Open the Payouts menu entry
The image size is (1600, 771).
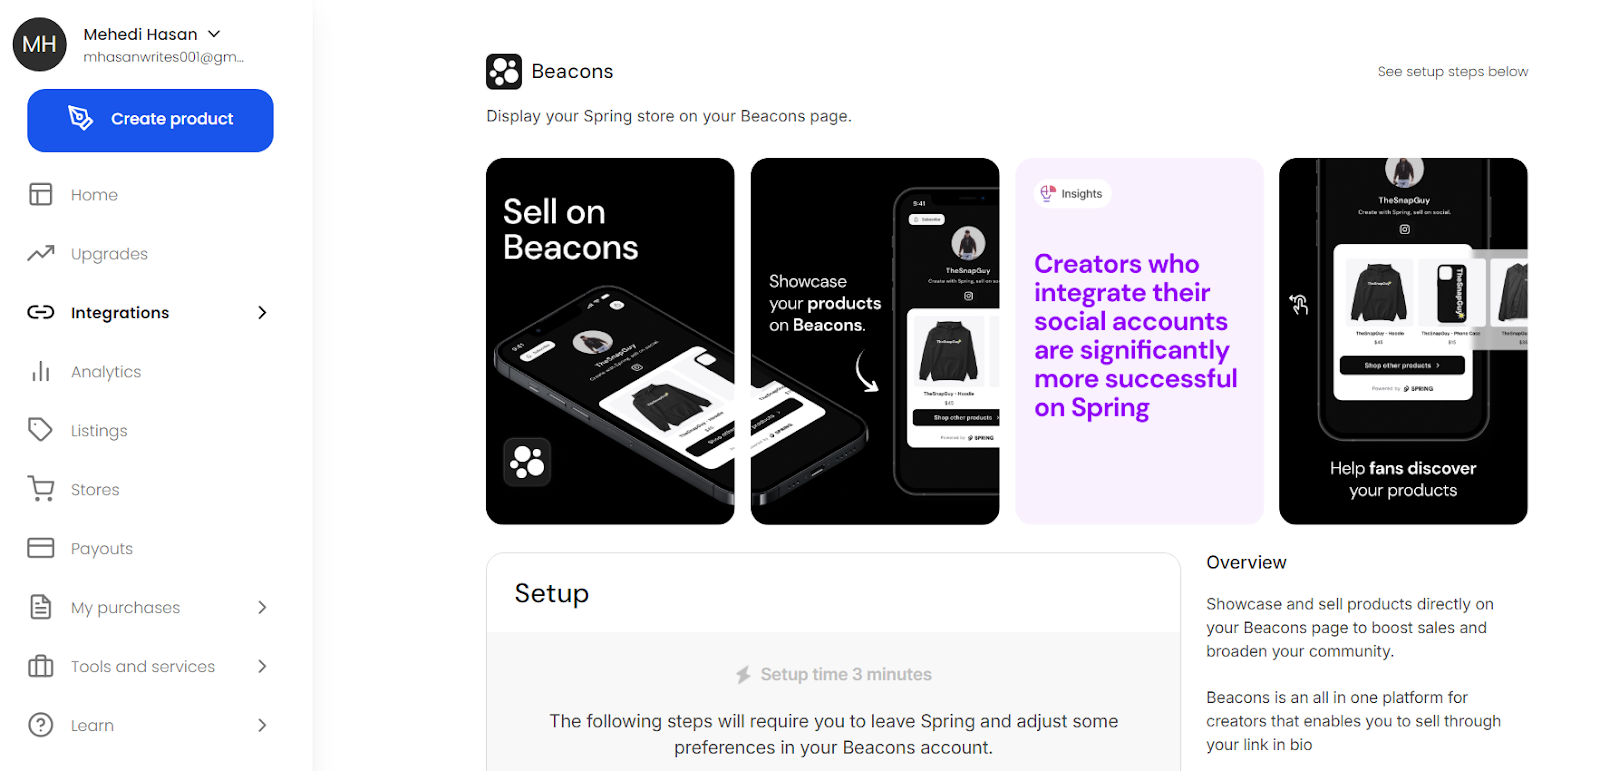click(102, 548)
